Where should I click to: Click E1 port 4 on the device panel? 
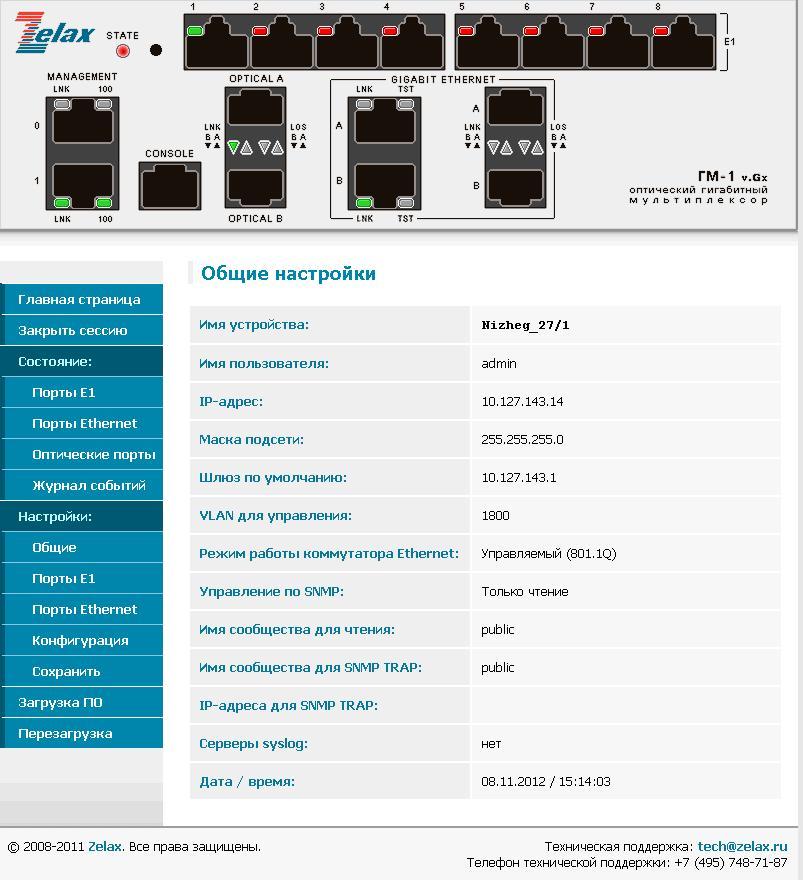pos(412,43)
